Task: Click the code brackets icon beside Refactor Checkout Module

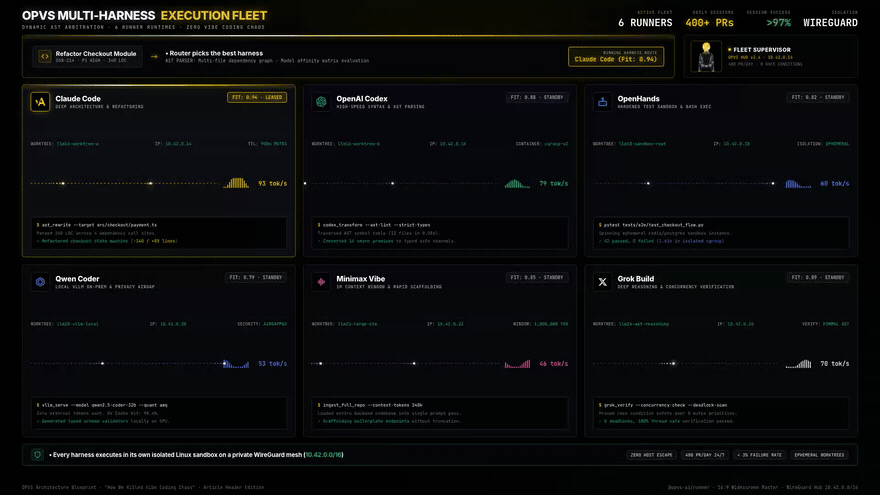Action: 44,56
